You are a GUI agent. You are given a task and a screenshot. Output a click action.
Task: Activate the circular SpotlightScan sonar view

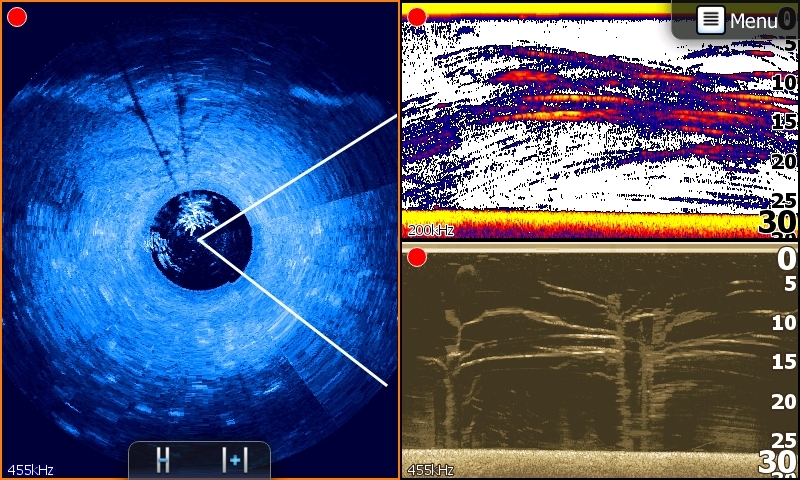pyautogui.click(x=199, y=240)
